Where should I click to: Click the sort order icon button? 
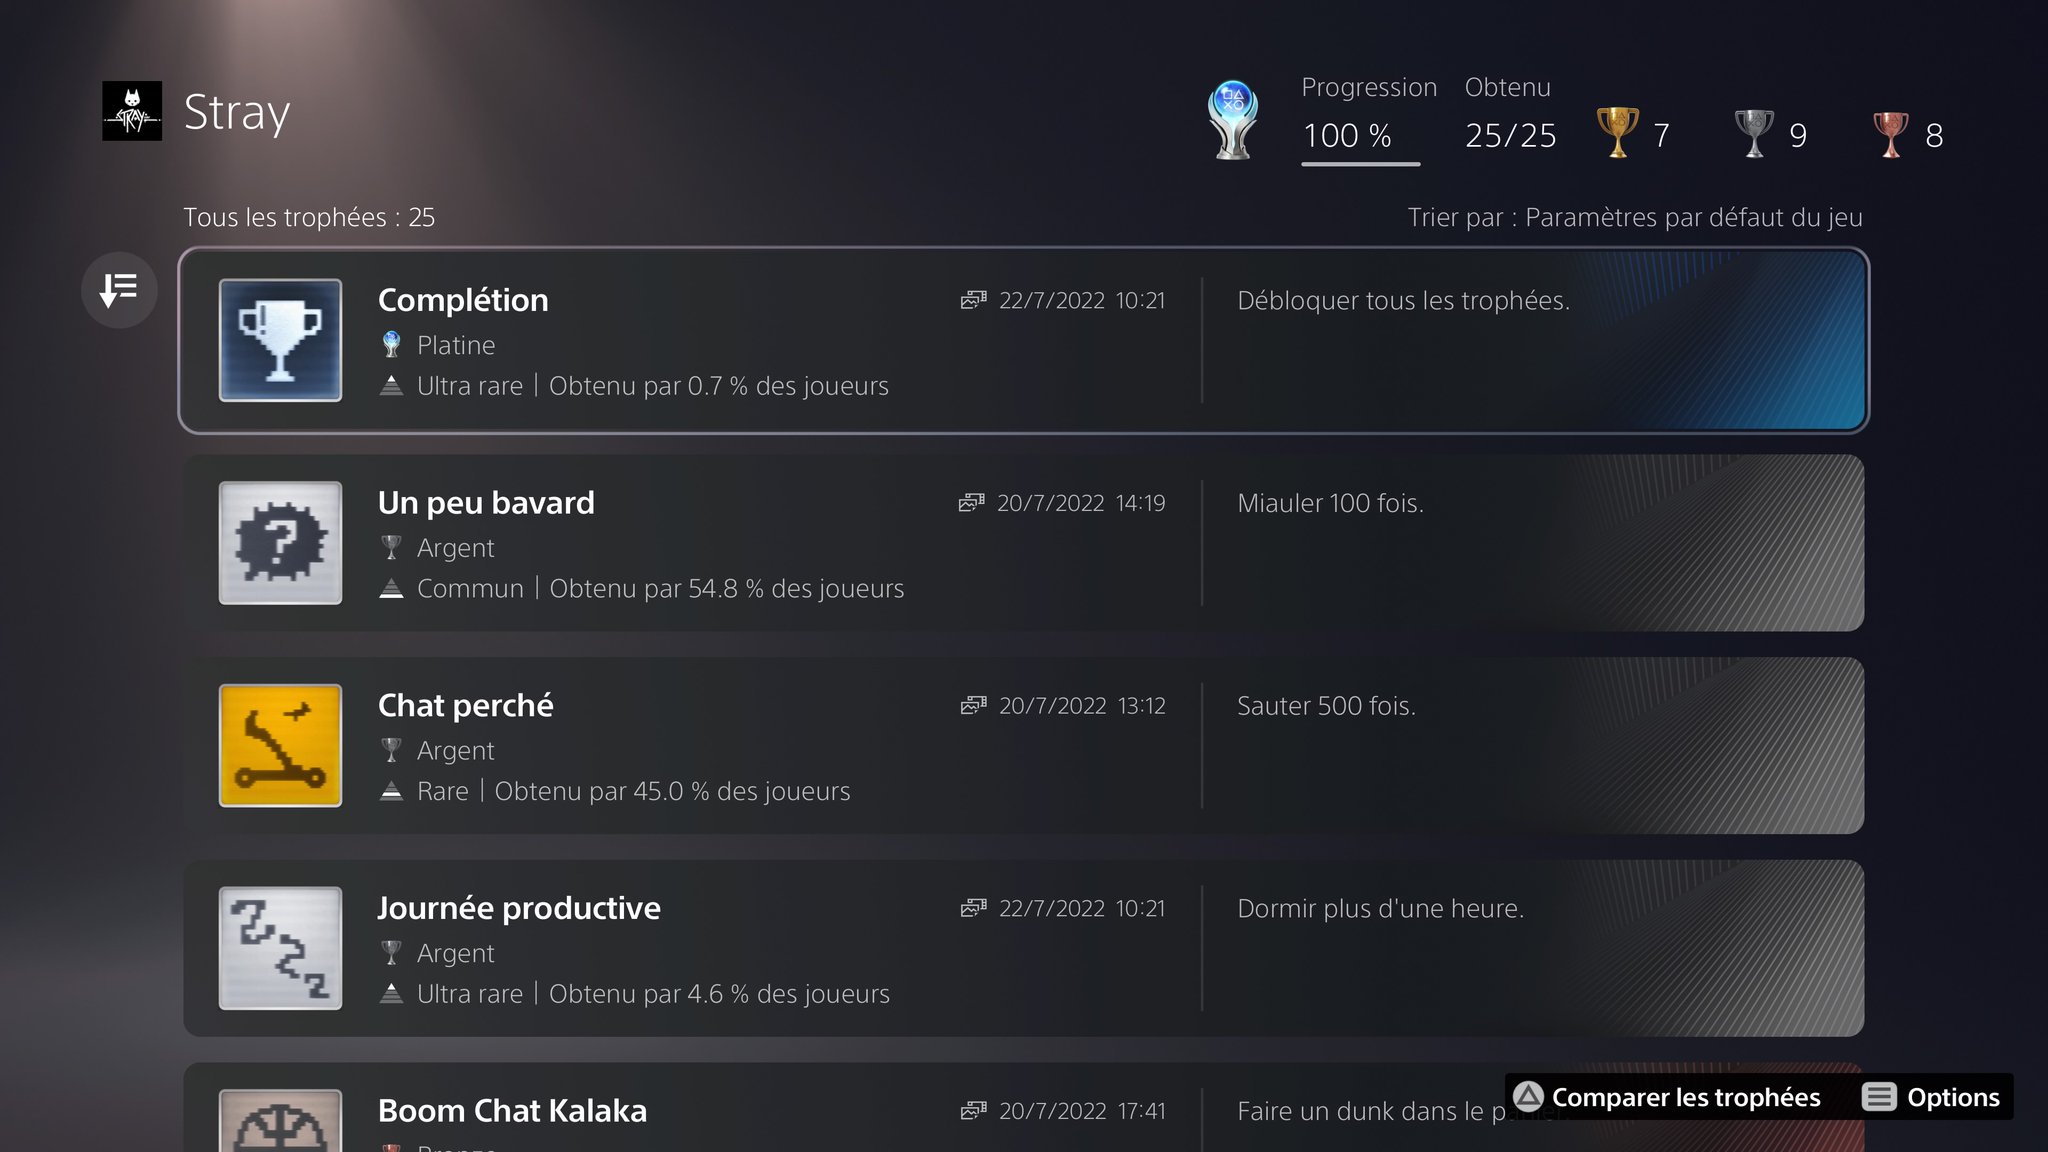pos(119,290)
